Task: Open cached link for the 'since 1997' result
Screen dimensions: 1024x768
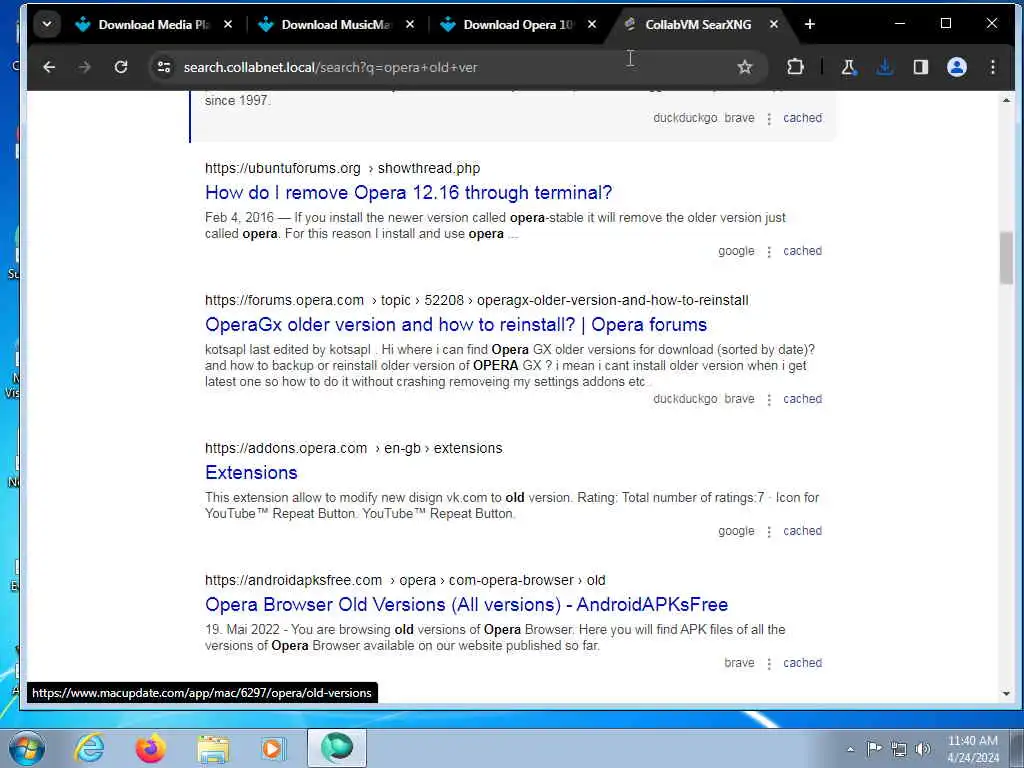Action: click(802, 118)
